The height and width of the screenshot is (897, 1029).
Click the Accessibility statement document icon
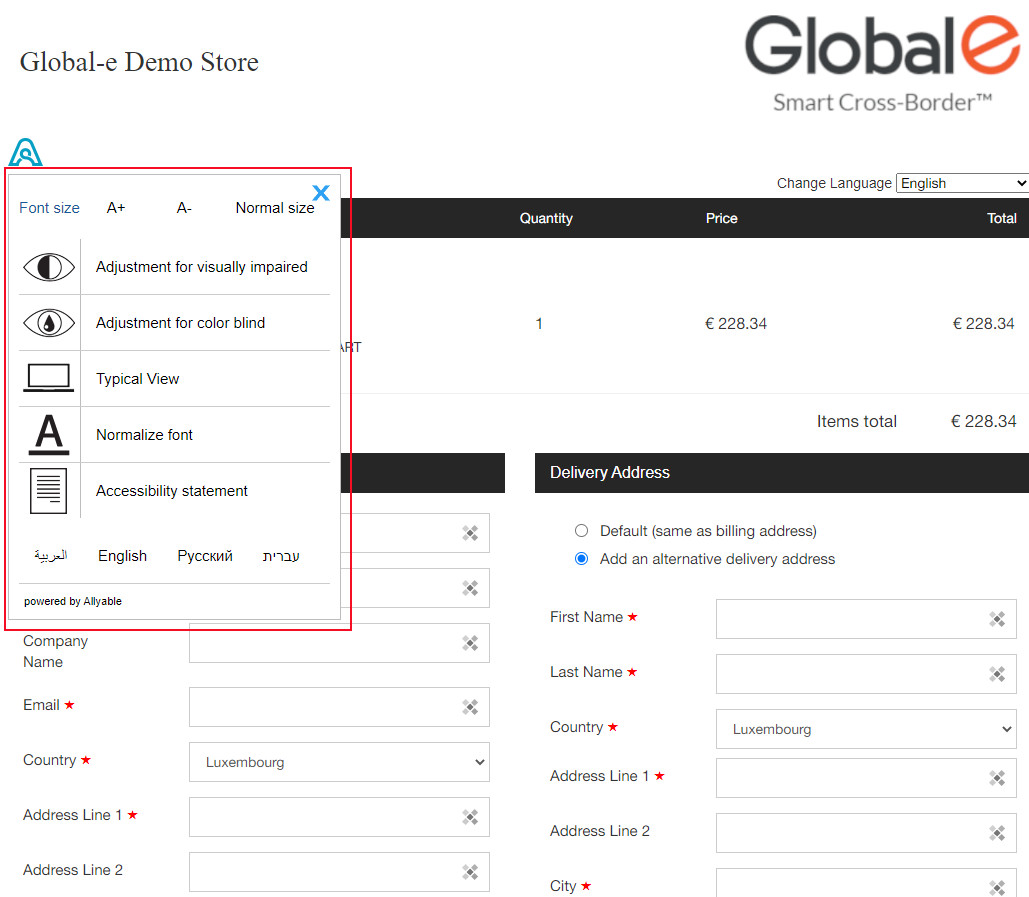tap(49, 491)
